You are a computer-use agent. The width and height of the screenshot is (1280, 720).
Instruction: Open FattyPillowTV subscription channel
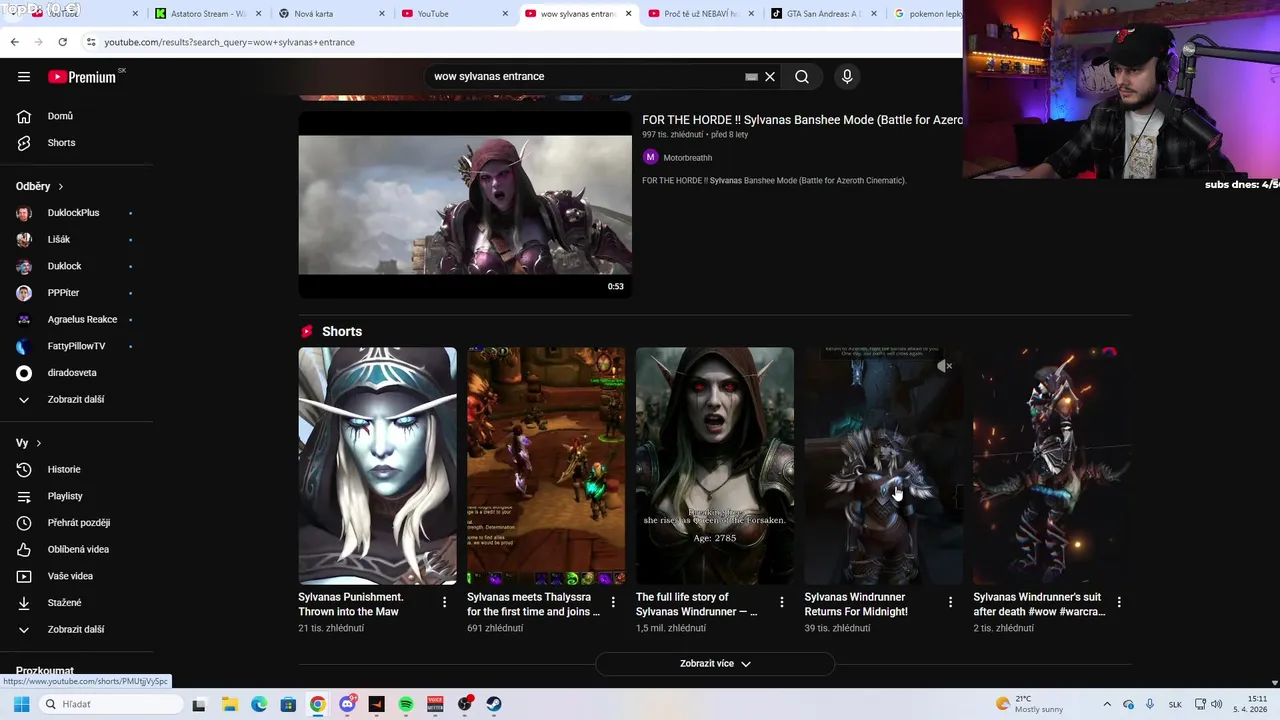pyautogui.click(x=77, y=346)
